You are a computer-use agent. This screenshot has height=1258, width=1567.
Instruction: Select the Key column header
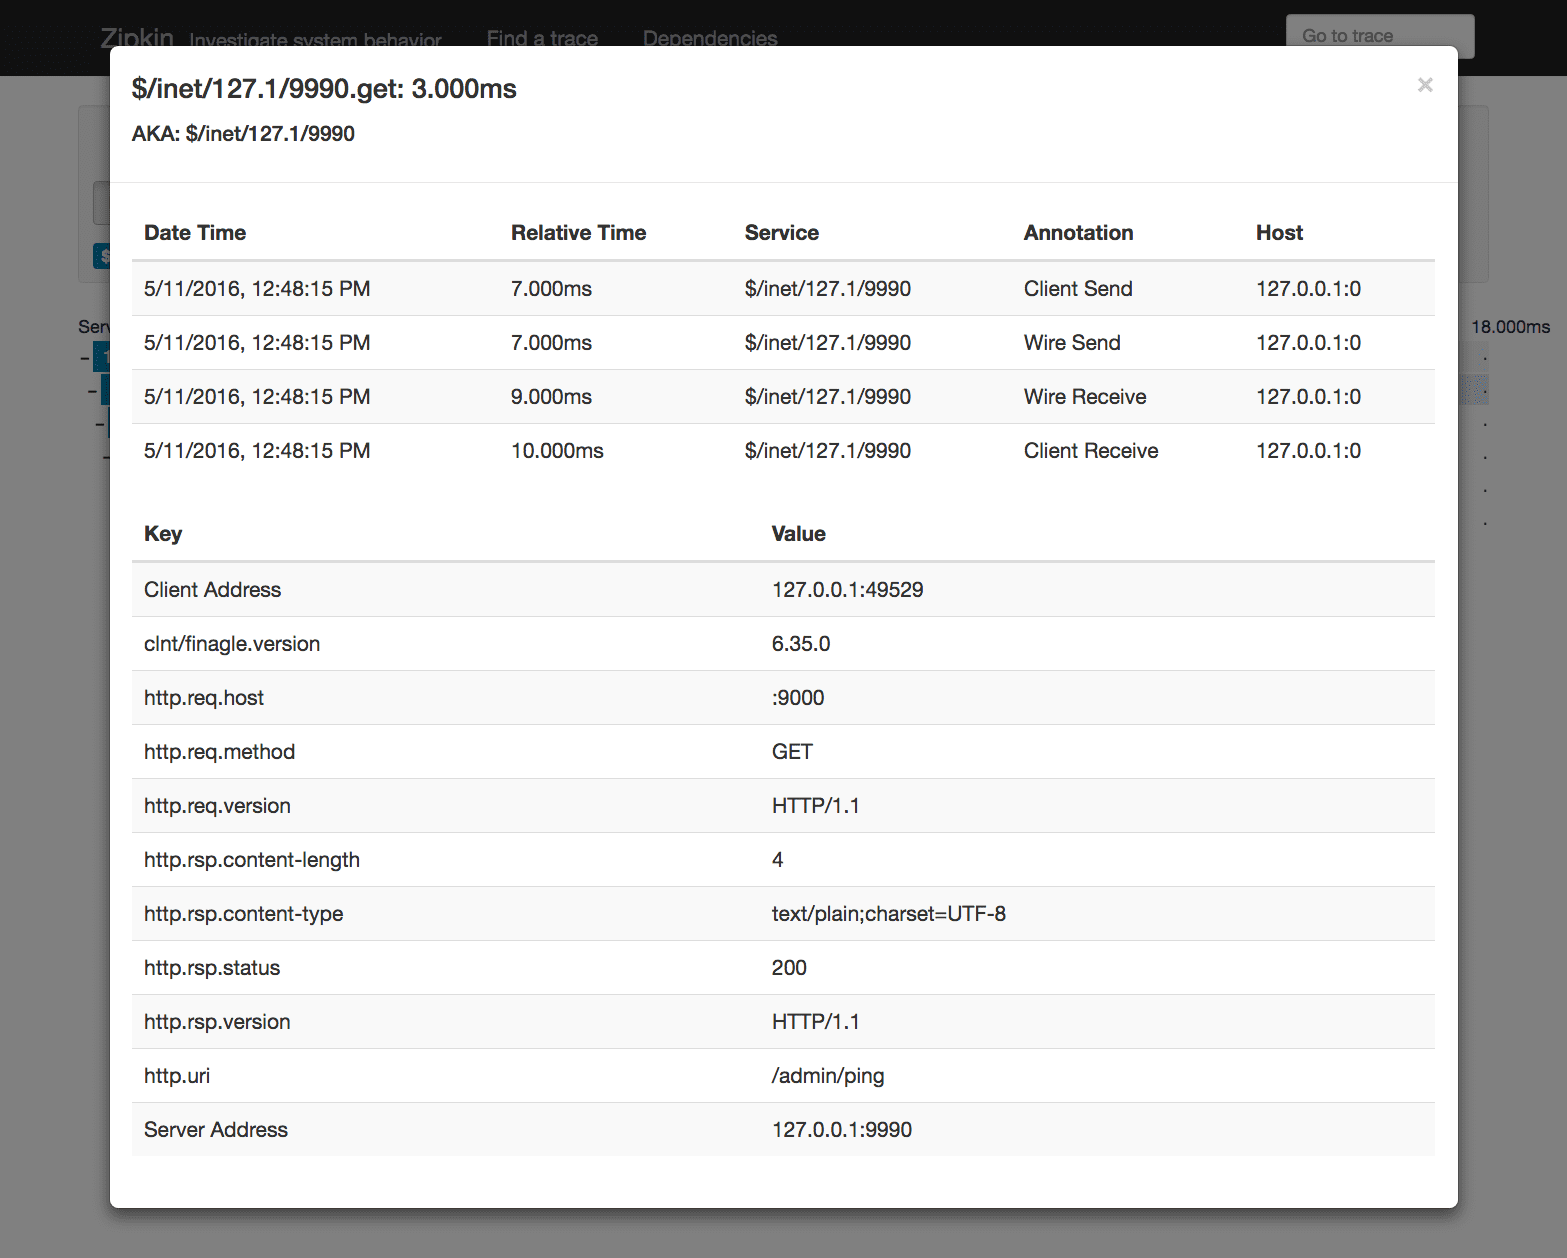(163, 534)
